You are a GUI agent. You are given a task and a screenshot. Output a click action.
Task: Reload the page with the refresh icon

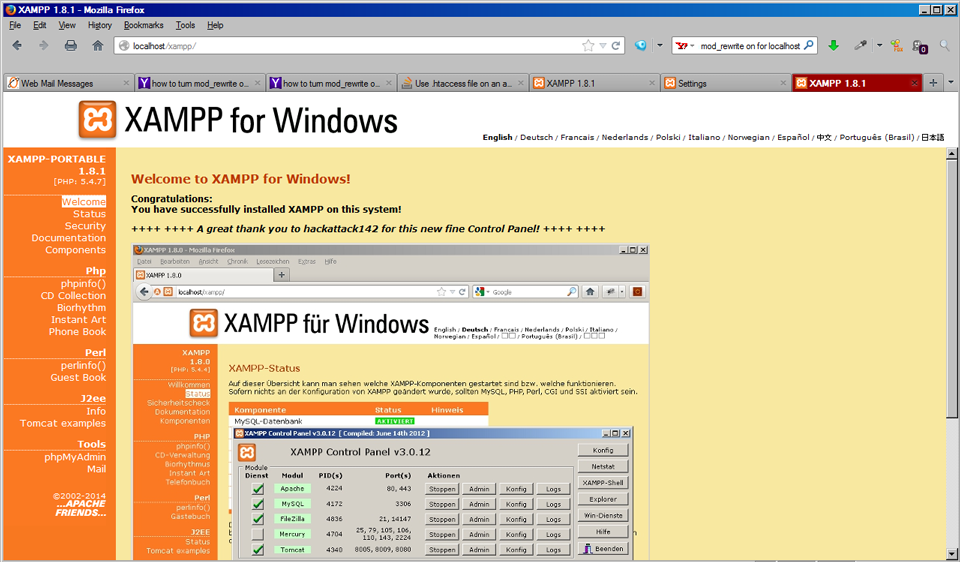(x=616, y=45)
